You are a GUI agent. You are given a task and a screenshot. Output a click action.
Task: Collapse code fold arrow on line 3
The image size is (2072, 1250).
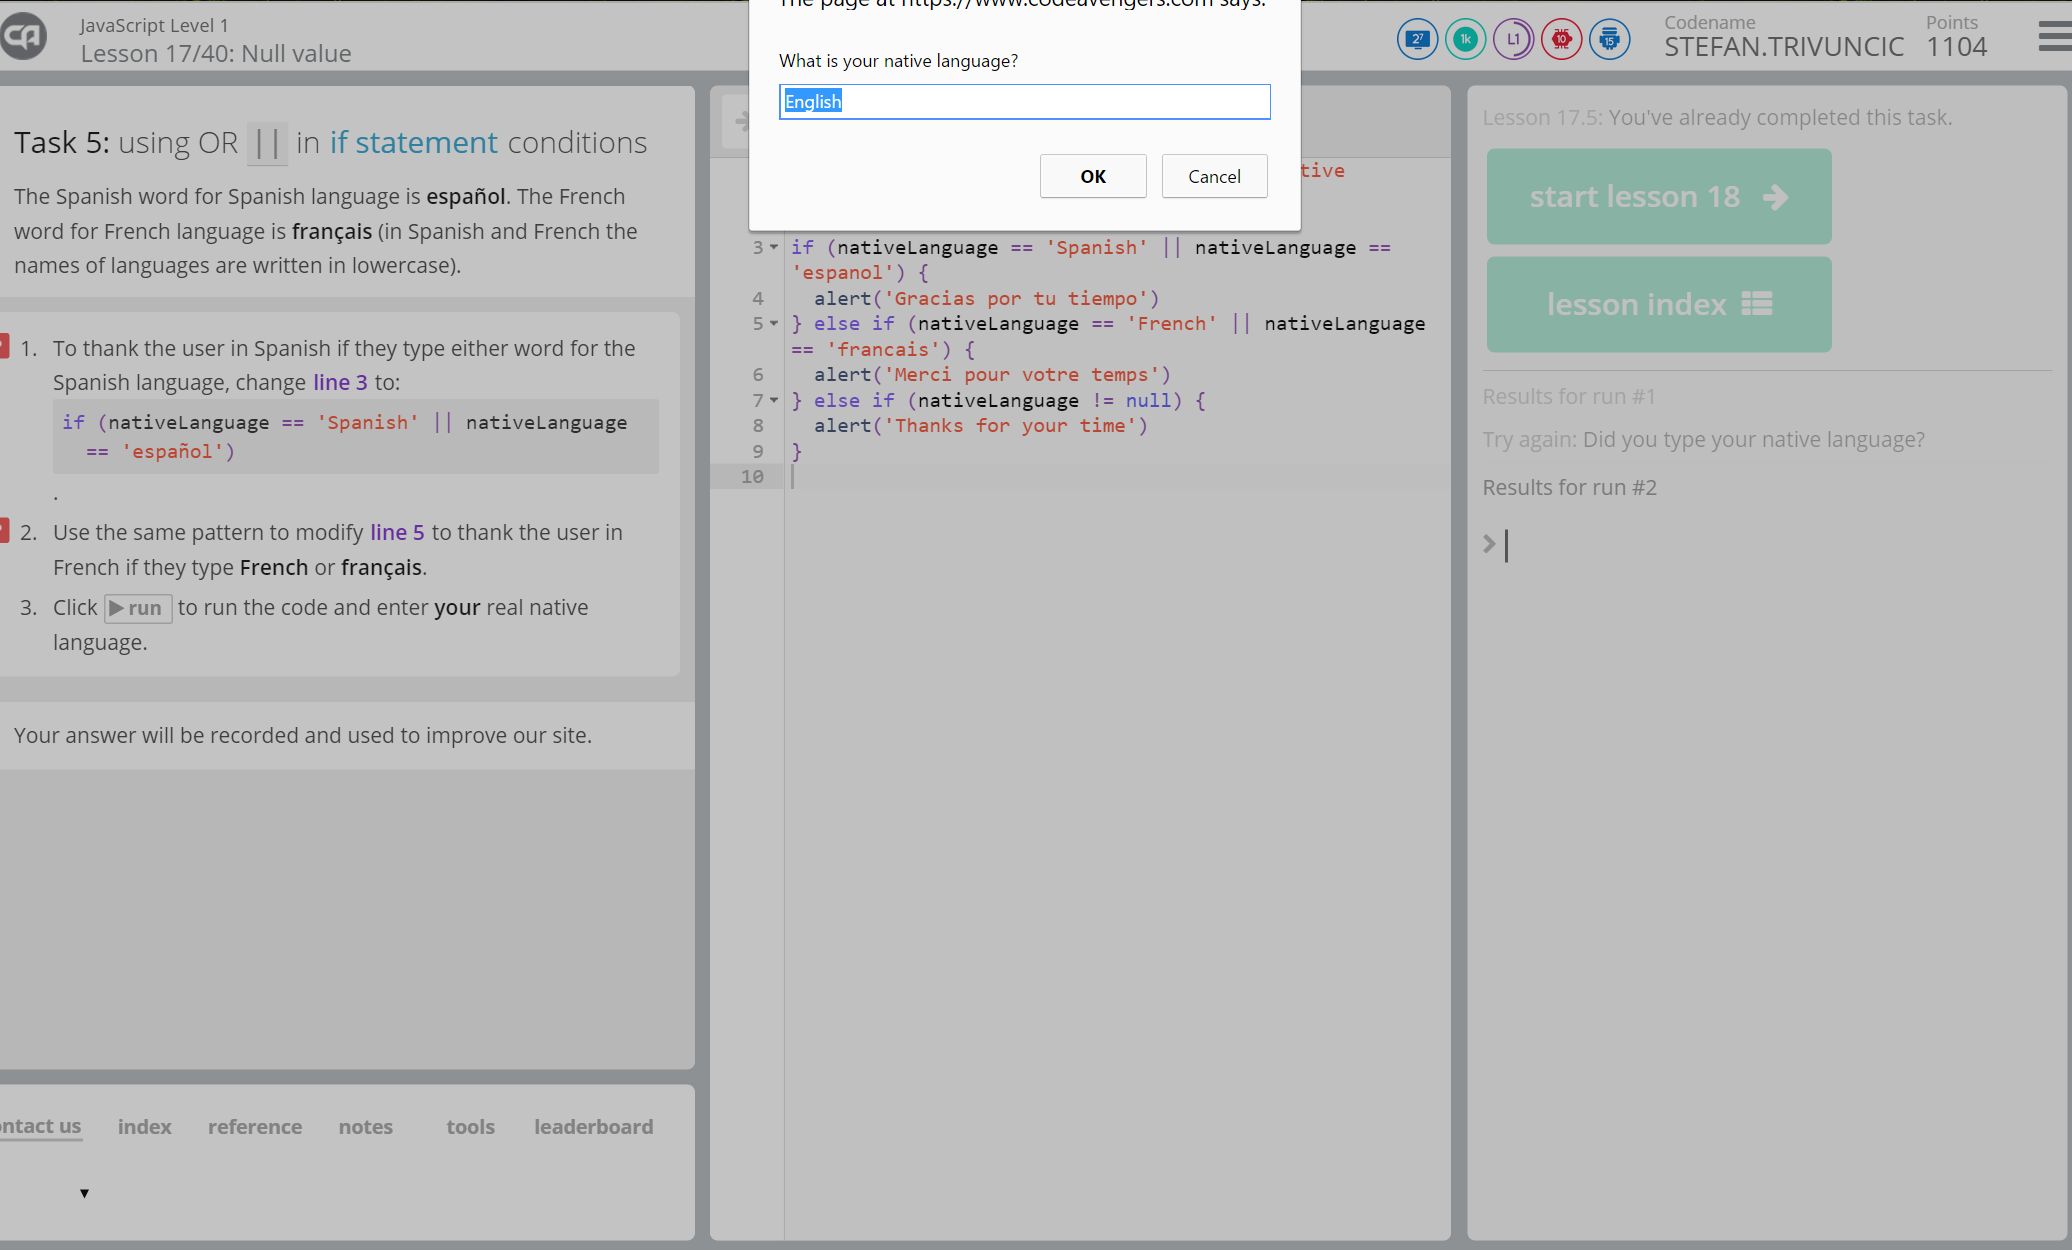coord(774,247)
